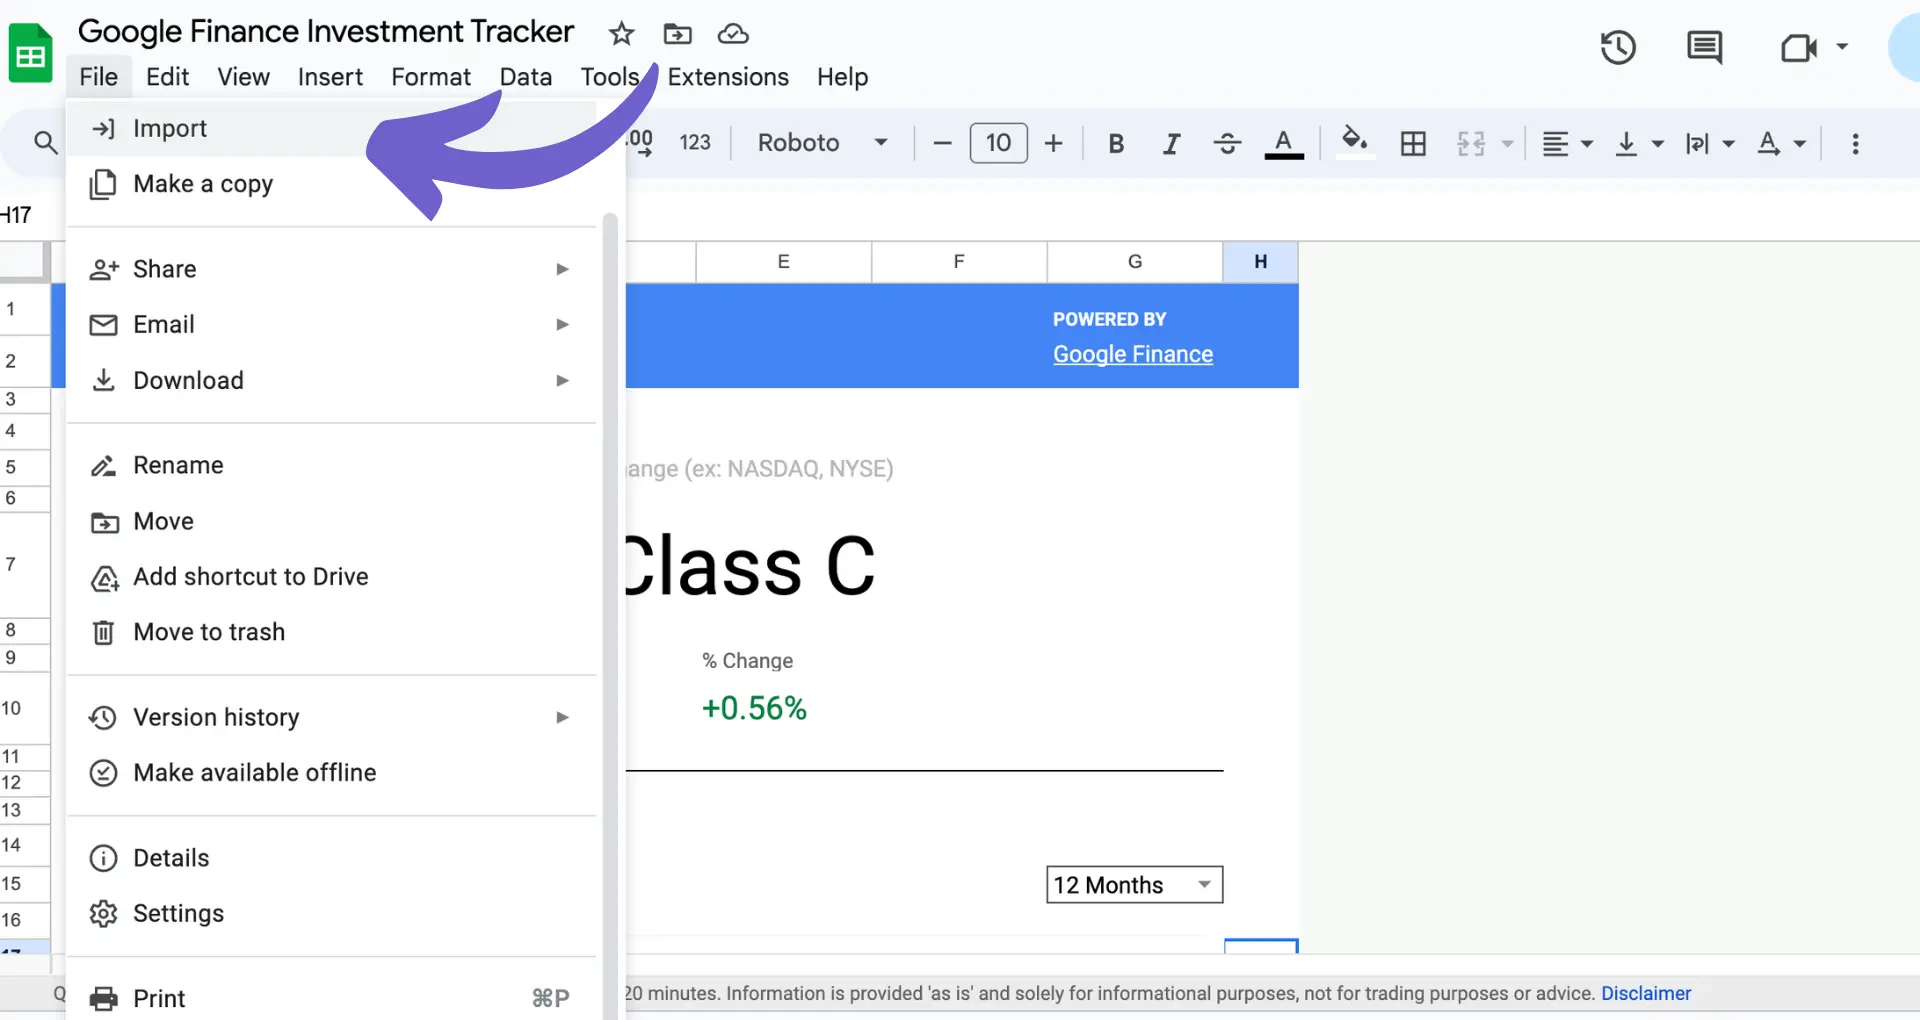This screenshot has height=1020, width=1920.
Task: Expand the merge cells options arrow
Action: coord(1507,144)
